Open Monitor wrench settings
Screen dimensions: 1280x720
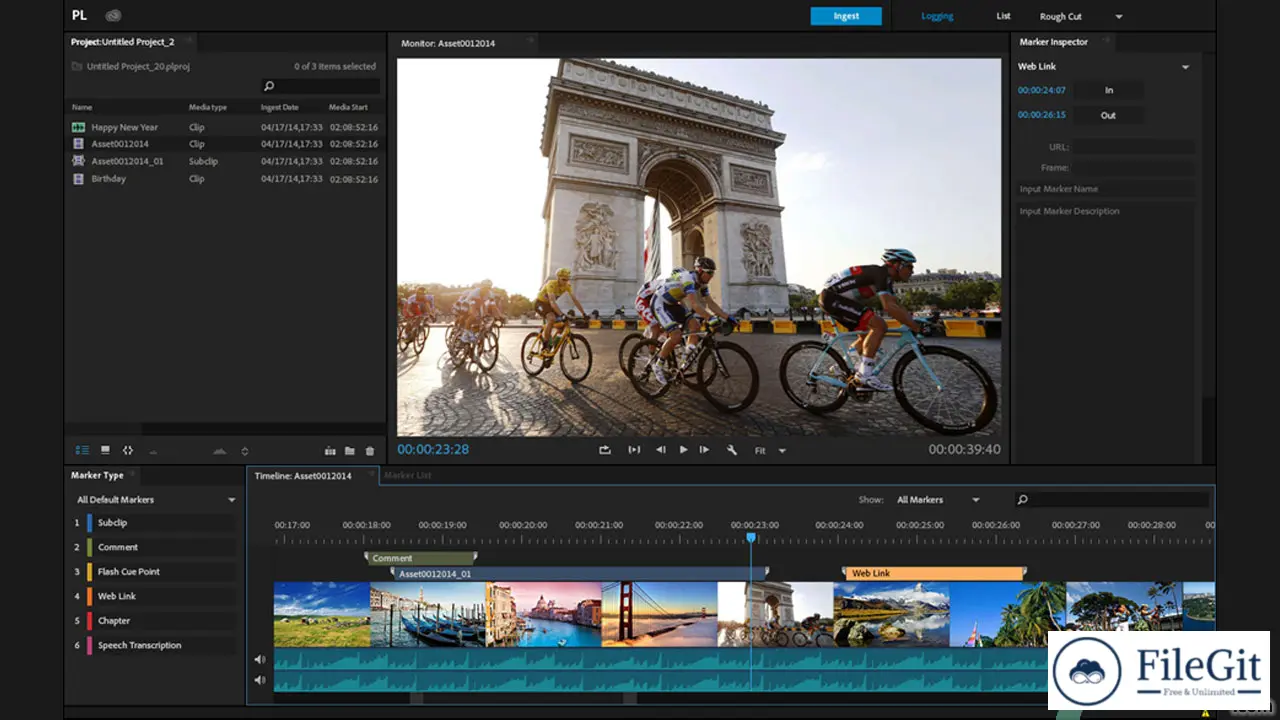point(731,450)
